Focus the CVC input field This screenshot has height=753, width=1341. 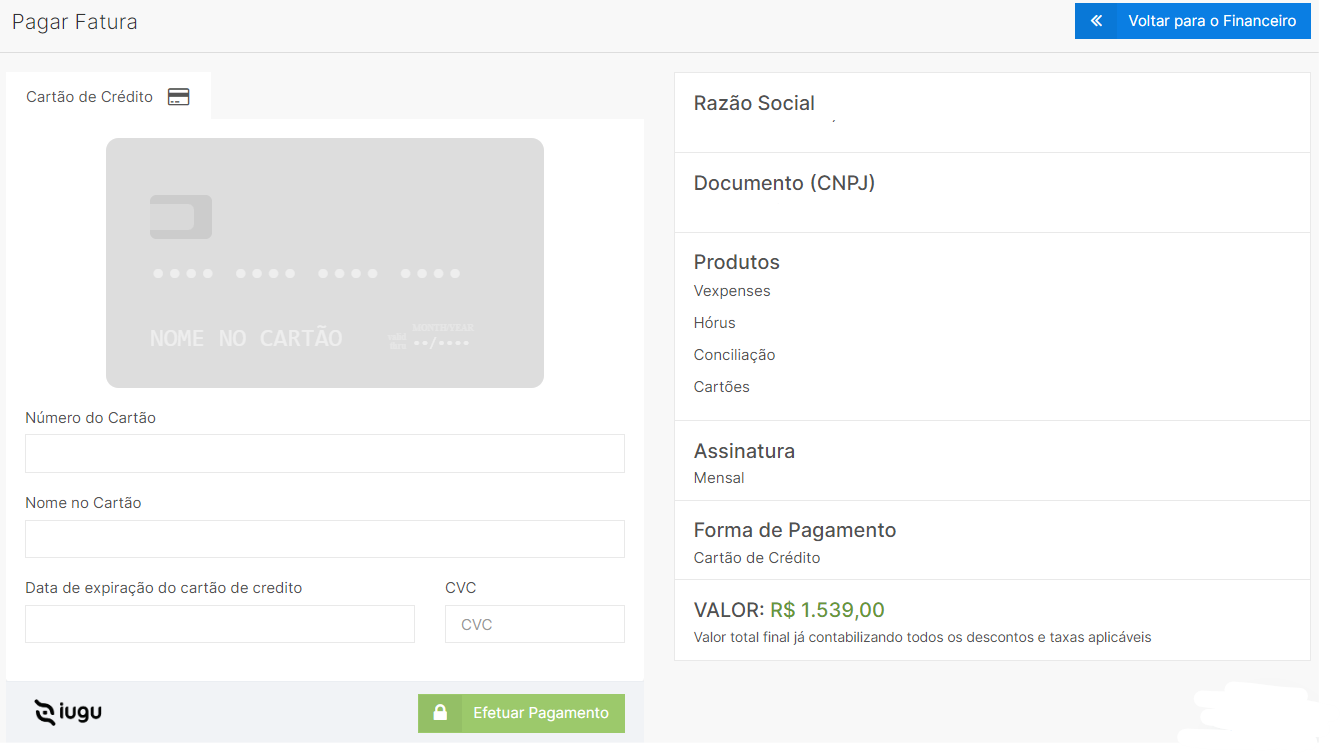pos(535,624)
